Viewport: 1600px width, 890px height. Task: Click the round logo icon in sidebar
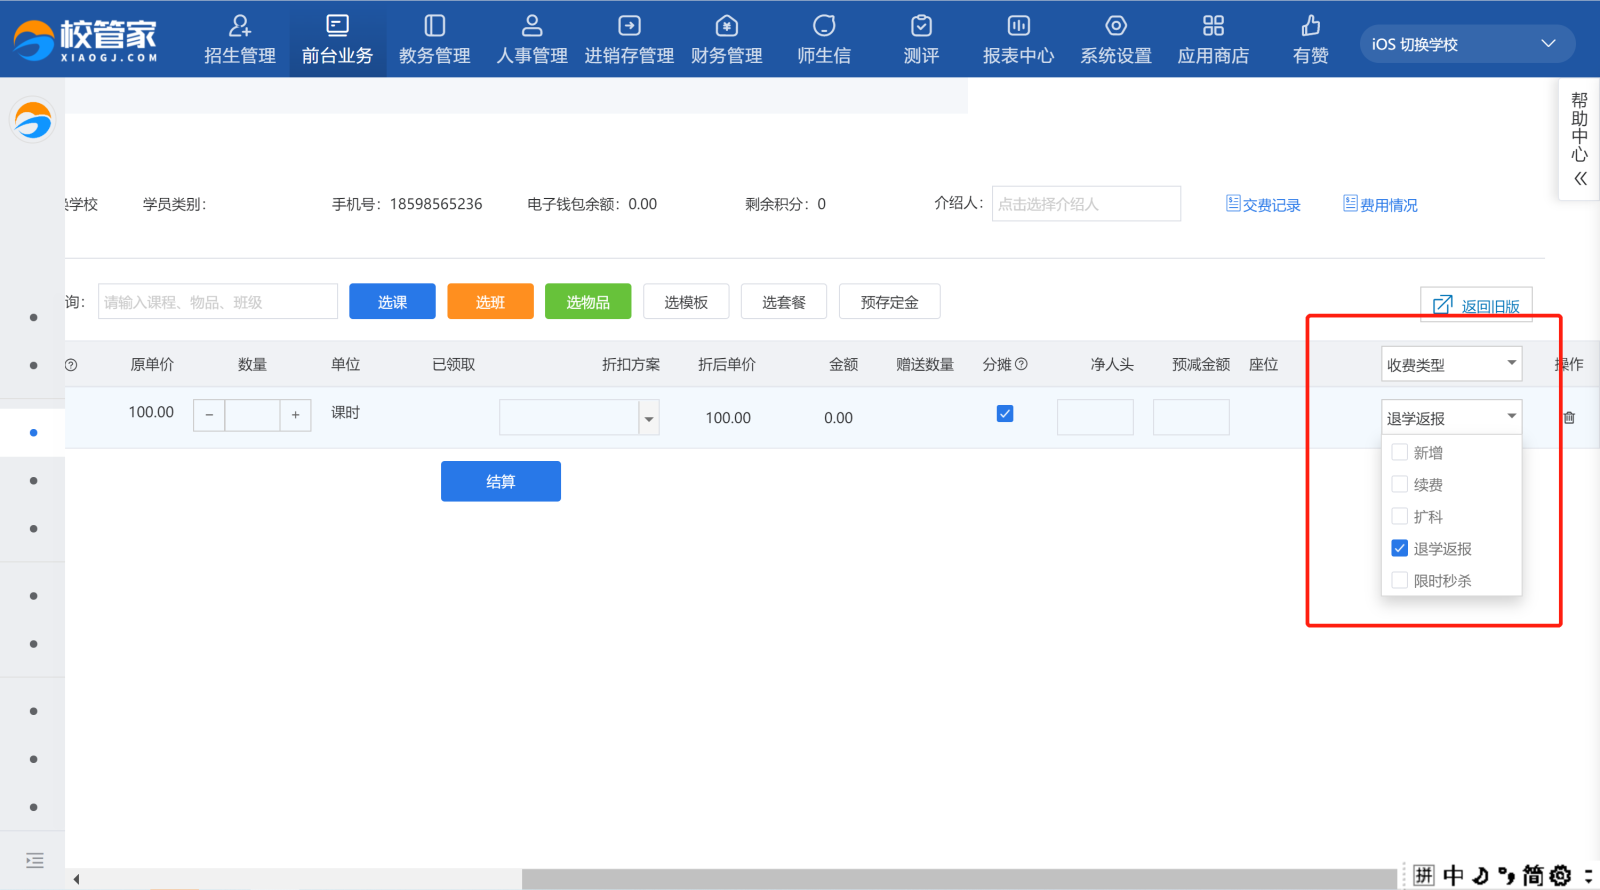click(33, 121)
